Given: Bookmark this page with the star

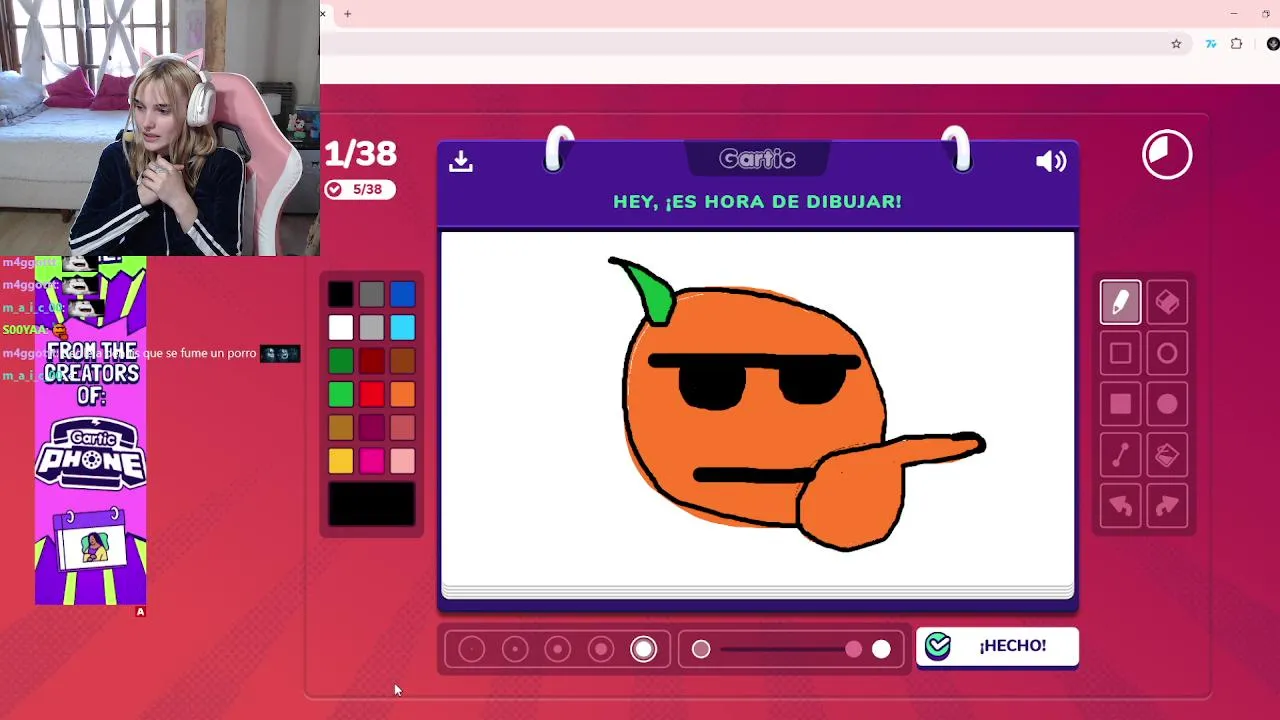Looking at the screenshot, I should click(x=1176, y=44).
